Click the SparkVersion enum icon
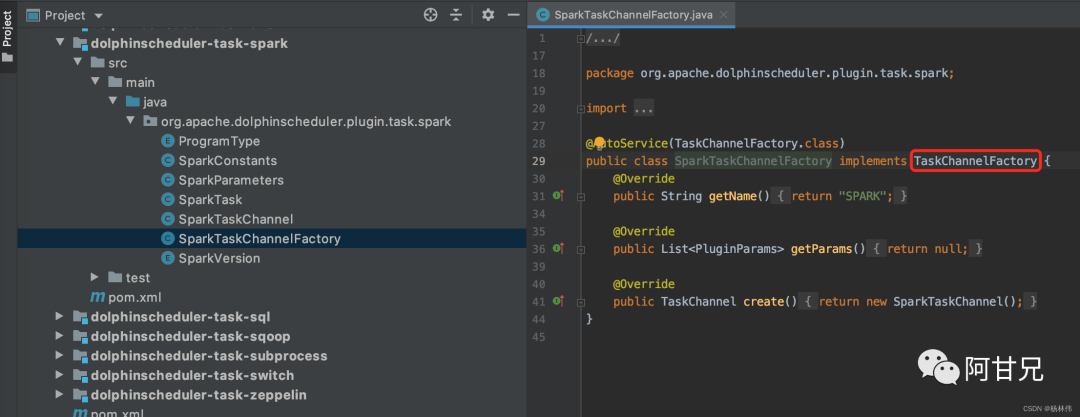This screenshot has width=1080, height=417. [x=167, y=258]
